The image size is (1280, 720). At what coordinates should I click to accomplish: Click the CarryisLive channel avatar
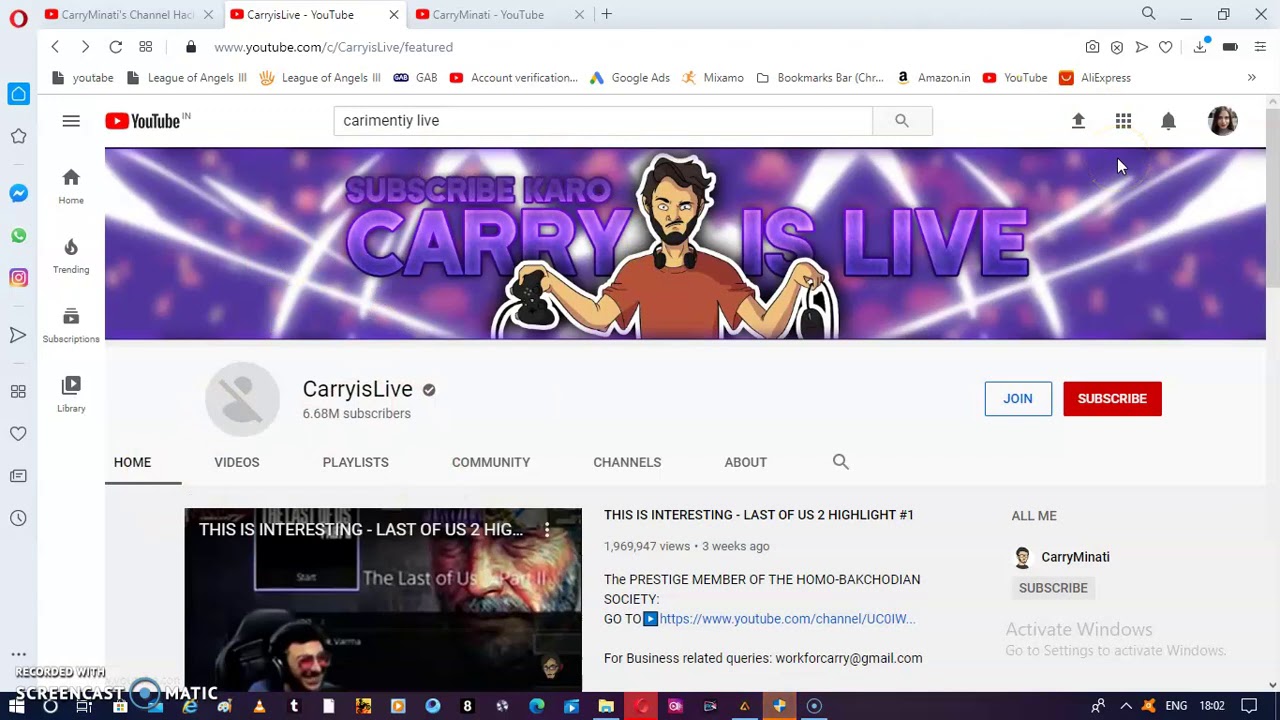pyautogui.click(x=242, y=399)
